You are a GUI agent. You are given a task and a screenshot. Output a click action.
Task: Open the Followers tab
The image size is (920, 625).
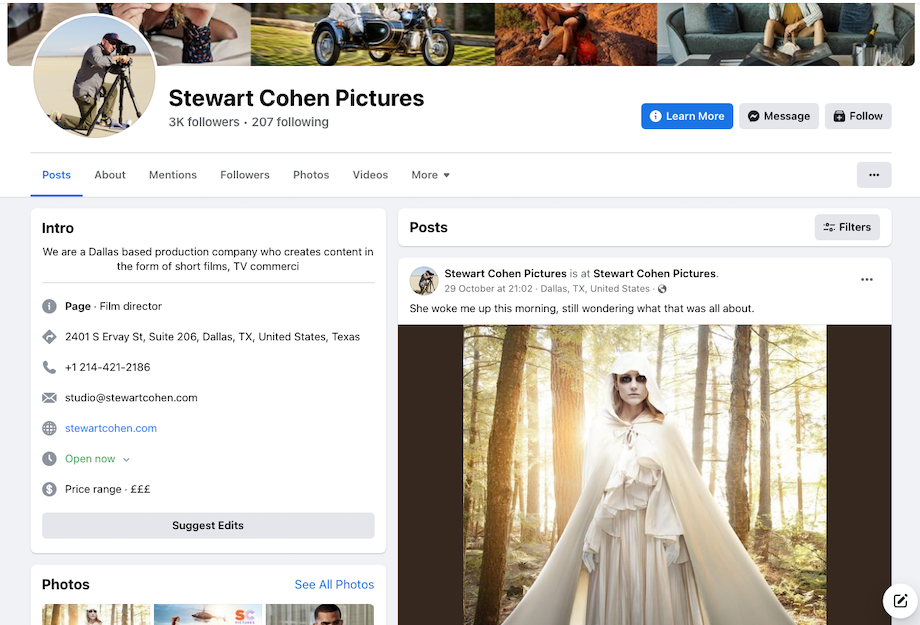pos(245,175)
